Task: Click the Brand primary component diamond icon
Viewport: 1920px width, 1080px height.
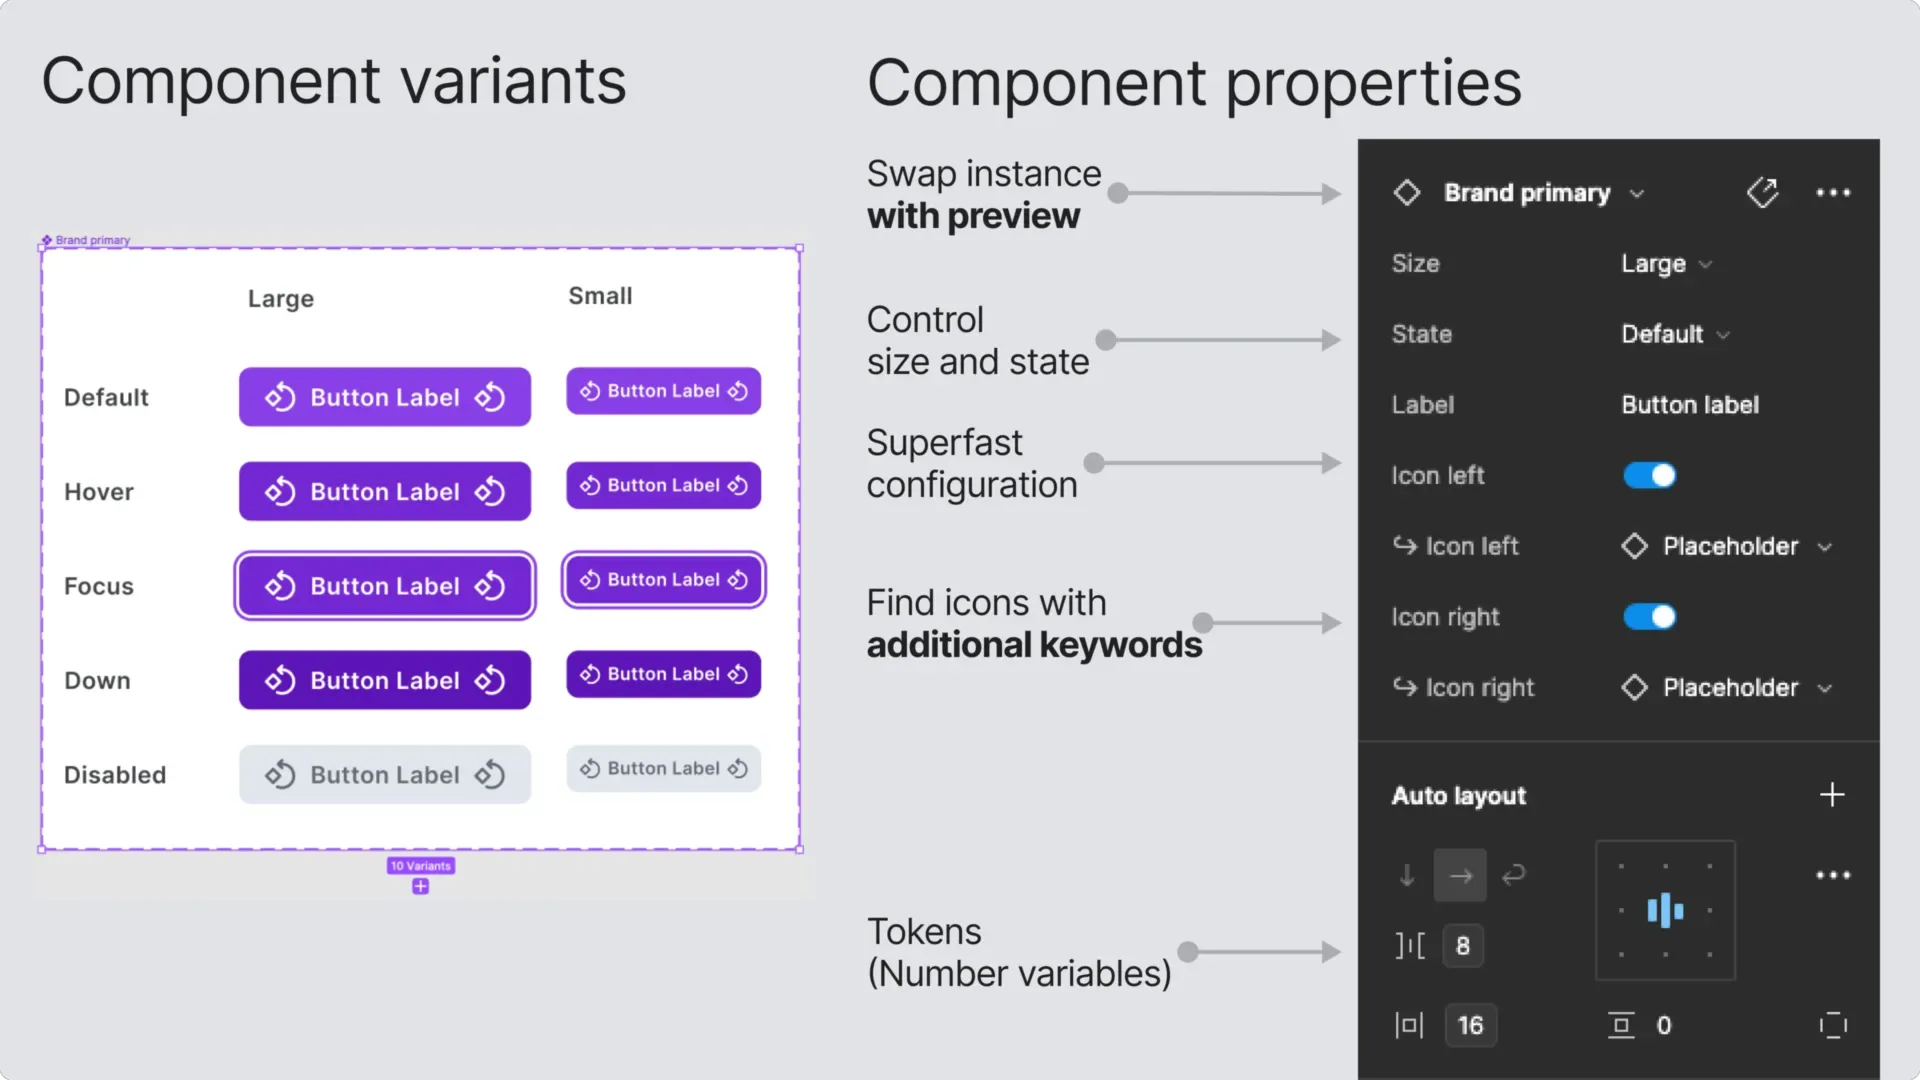Action: tap(1407, 192)
